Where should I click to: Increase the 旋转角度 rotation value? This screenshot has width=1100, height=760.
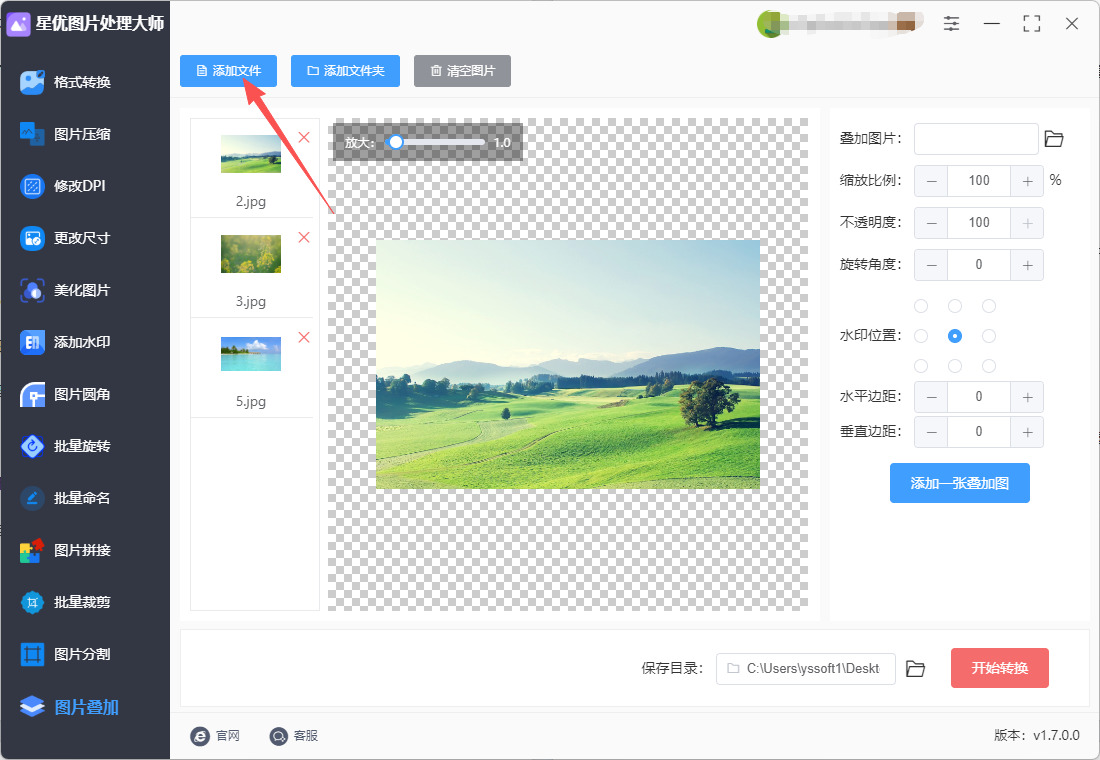pos(1027,265)
